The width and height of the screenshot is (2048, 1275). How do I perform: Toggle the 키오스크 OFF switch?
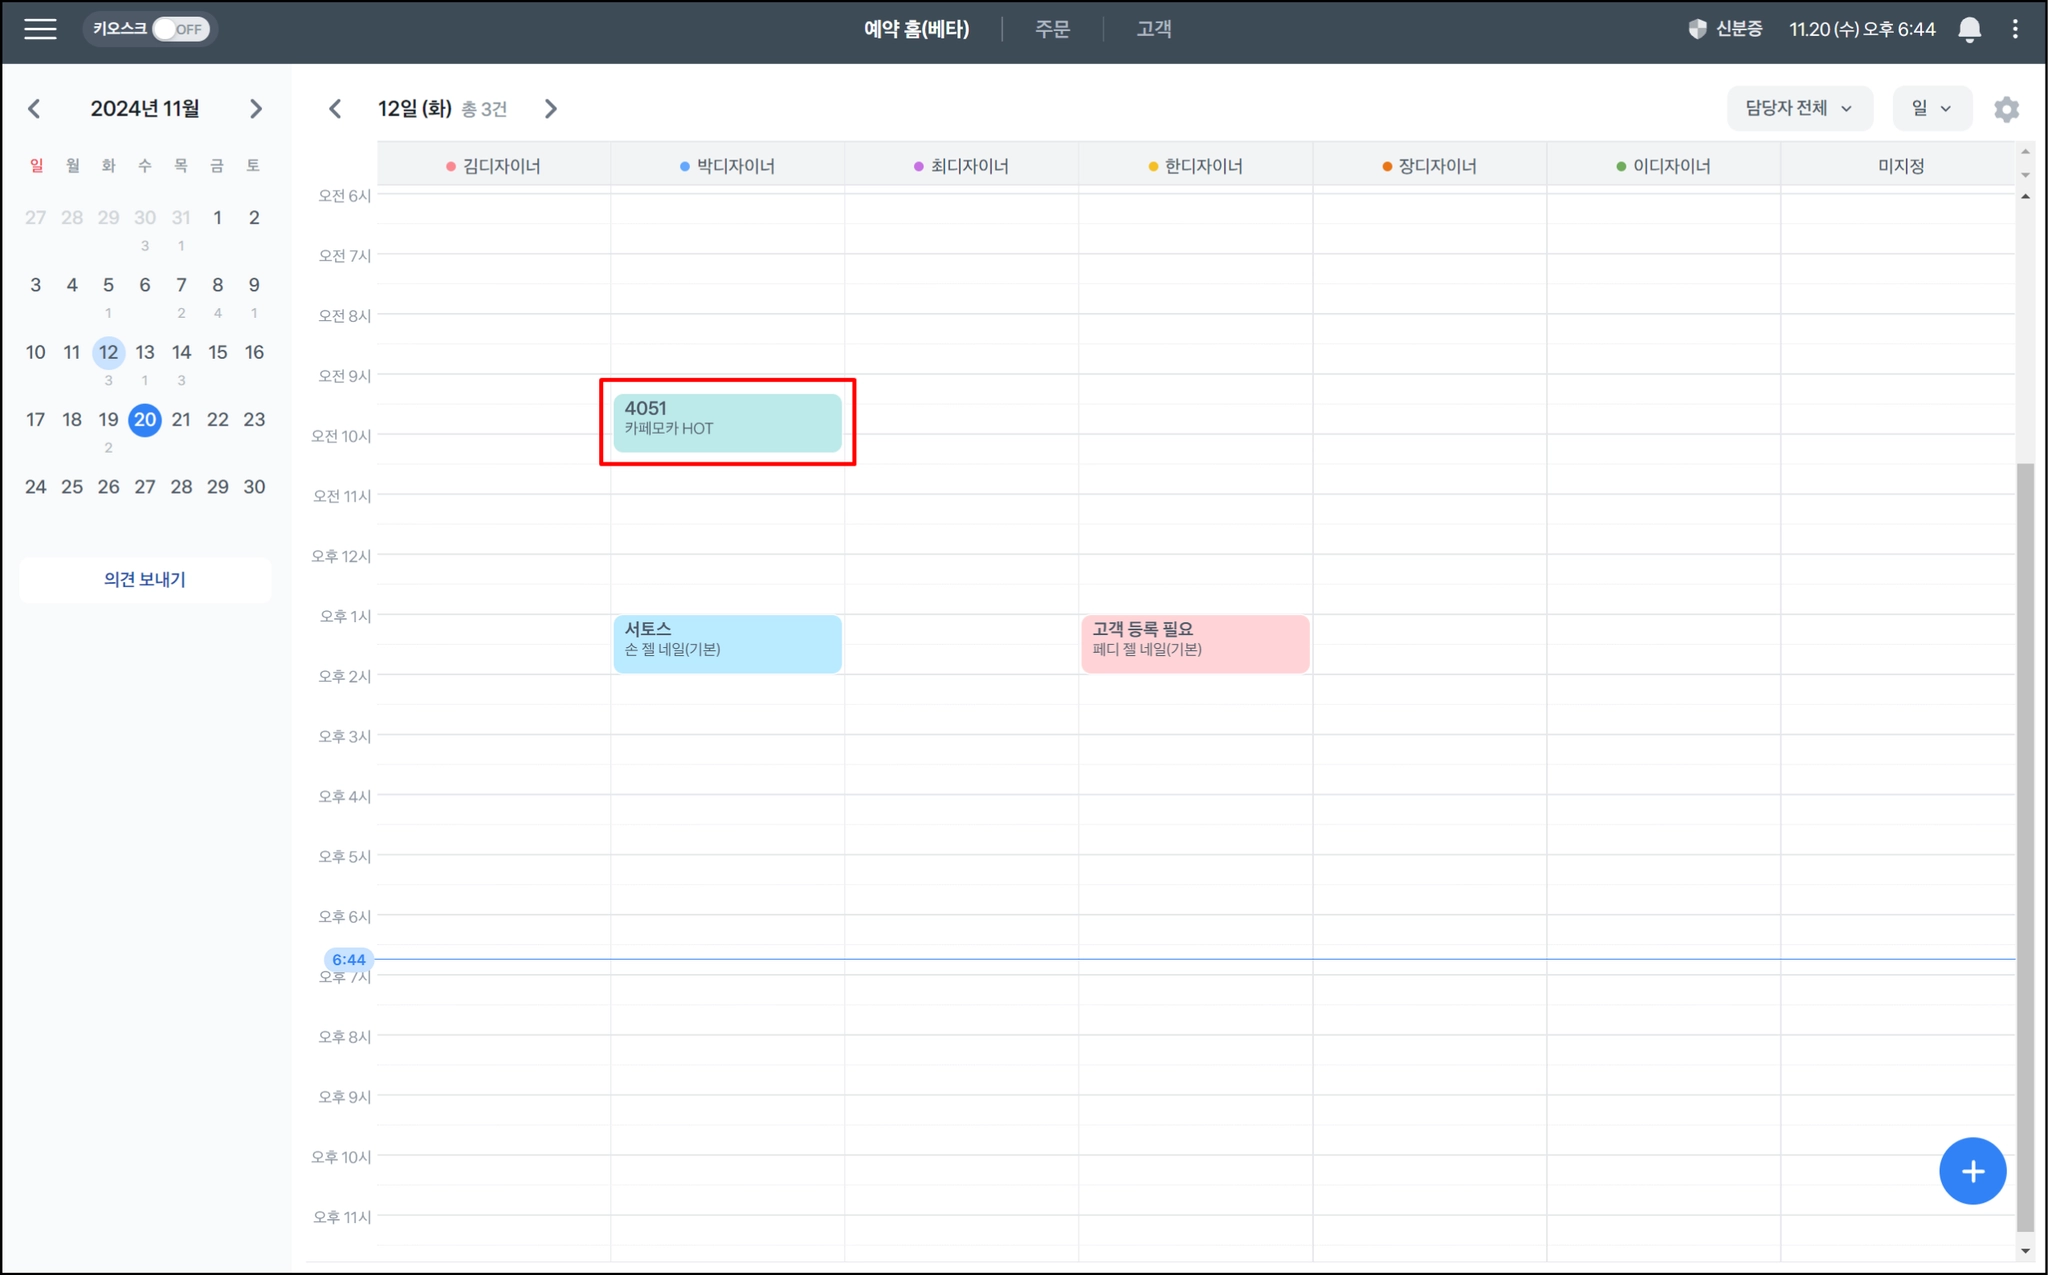click(180, 29)
